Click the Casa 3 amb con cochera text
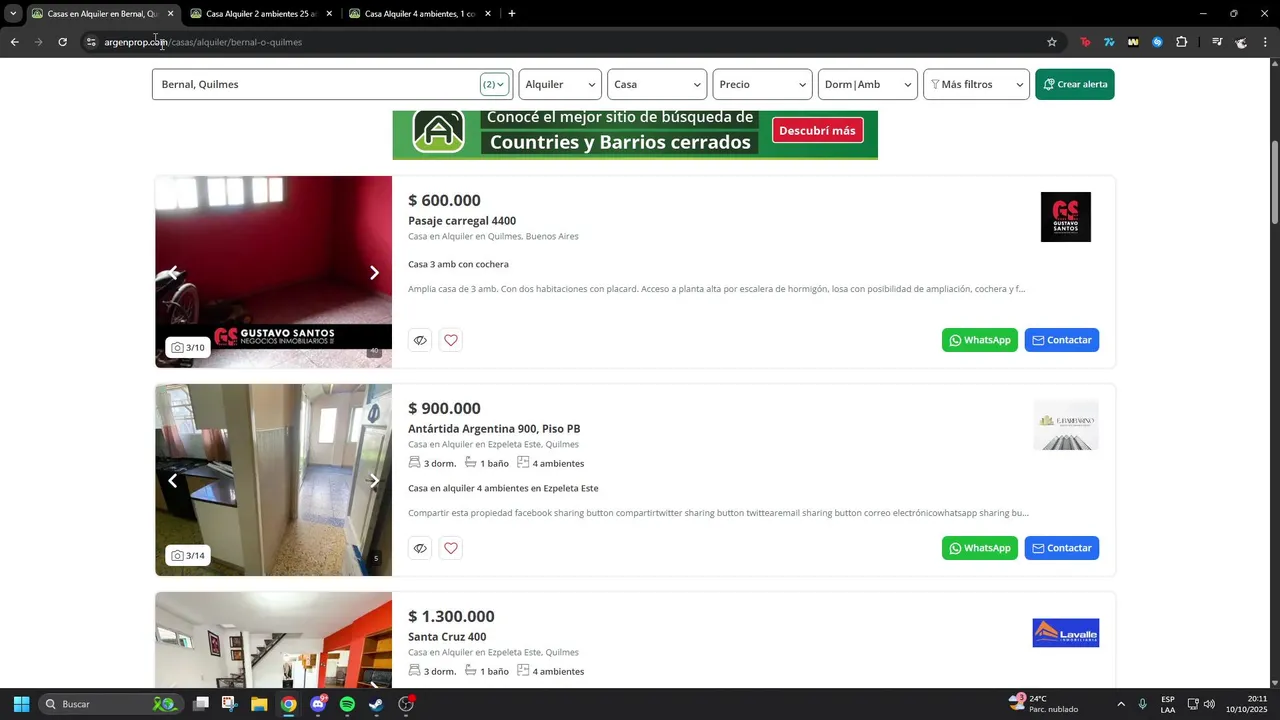Screen dimensions: 1280x720 (x=458, y=264)
